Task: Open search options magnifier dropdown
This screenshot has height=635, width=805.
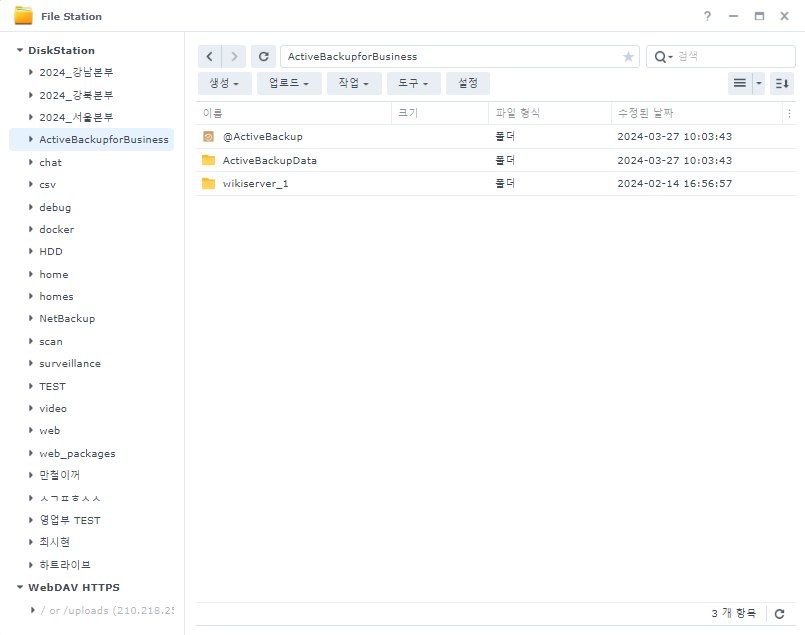Action: click(x=663, y=56)
